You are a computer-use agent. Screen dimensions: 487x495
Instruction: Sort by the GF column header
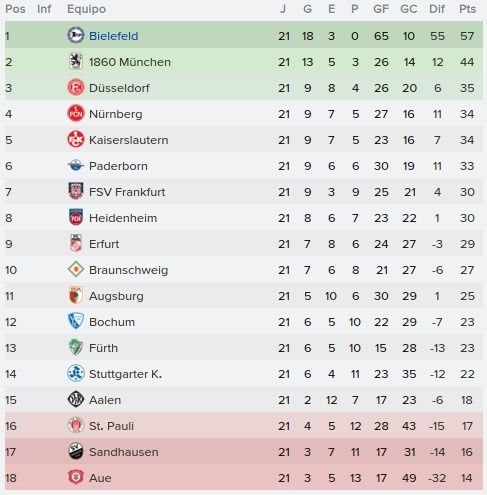pos(381,9)
